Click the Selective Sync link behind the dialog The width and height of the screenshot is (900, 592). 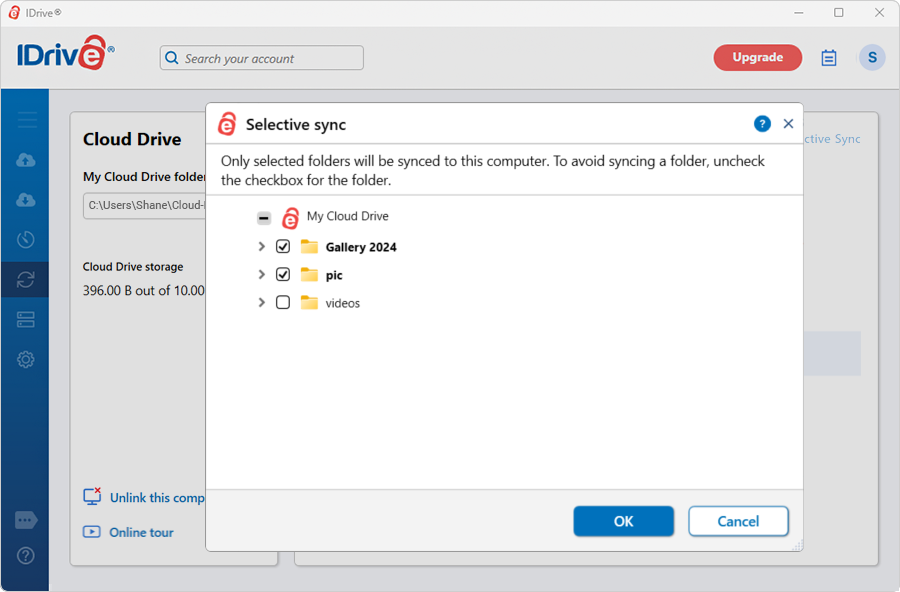pos(832,139)
